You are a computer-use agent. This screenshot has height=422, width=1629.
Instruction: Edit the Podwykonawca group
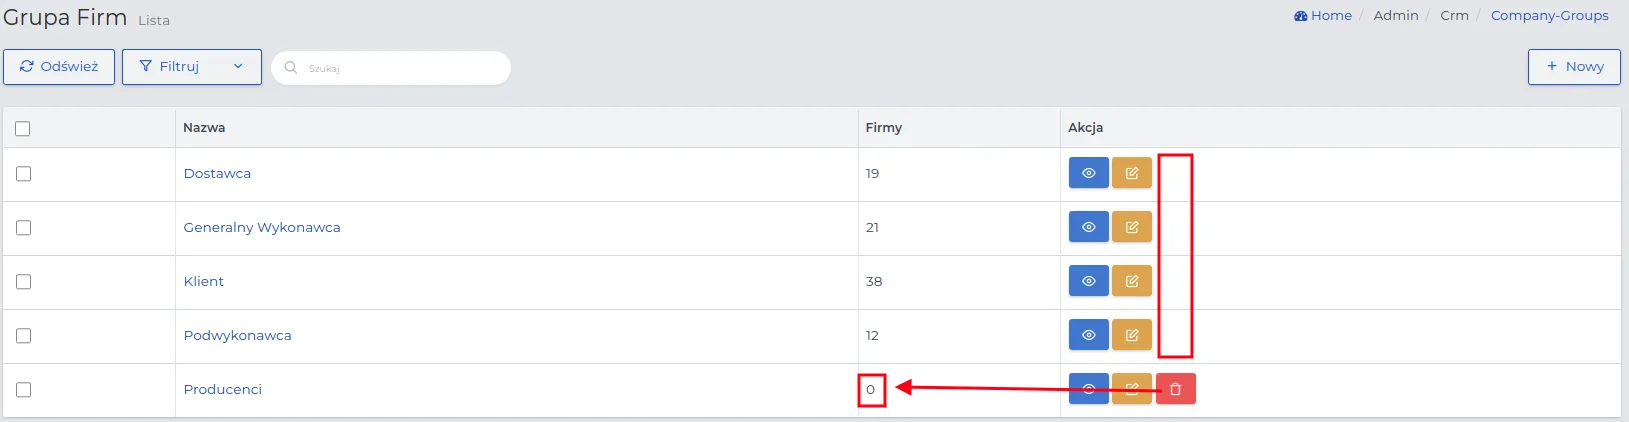coord(1132,335)
